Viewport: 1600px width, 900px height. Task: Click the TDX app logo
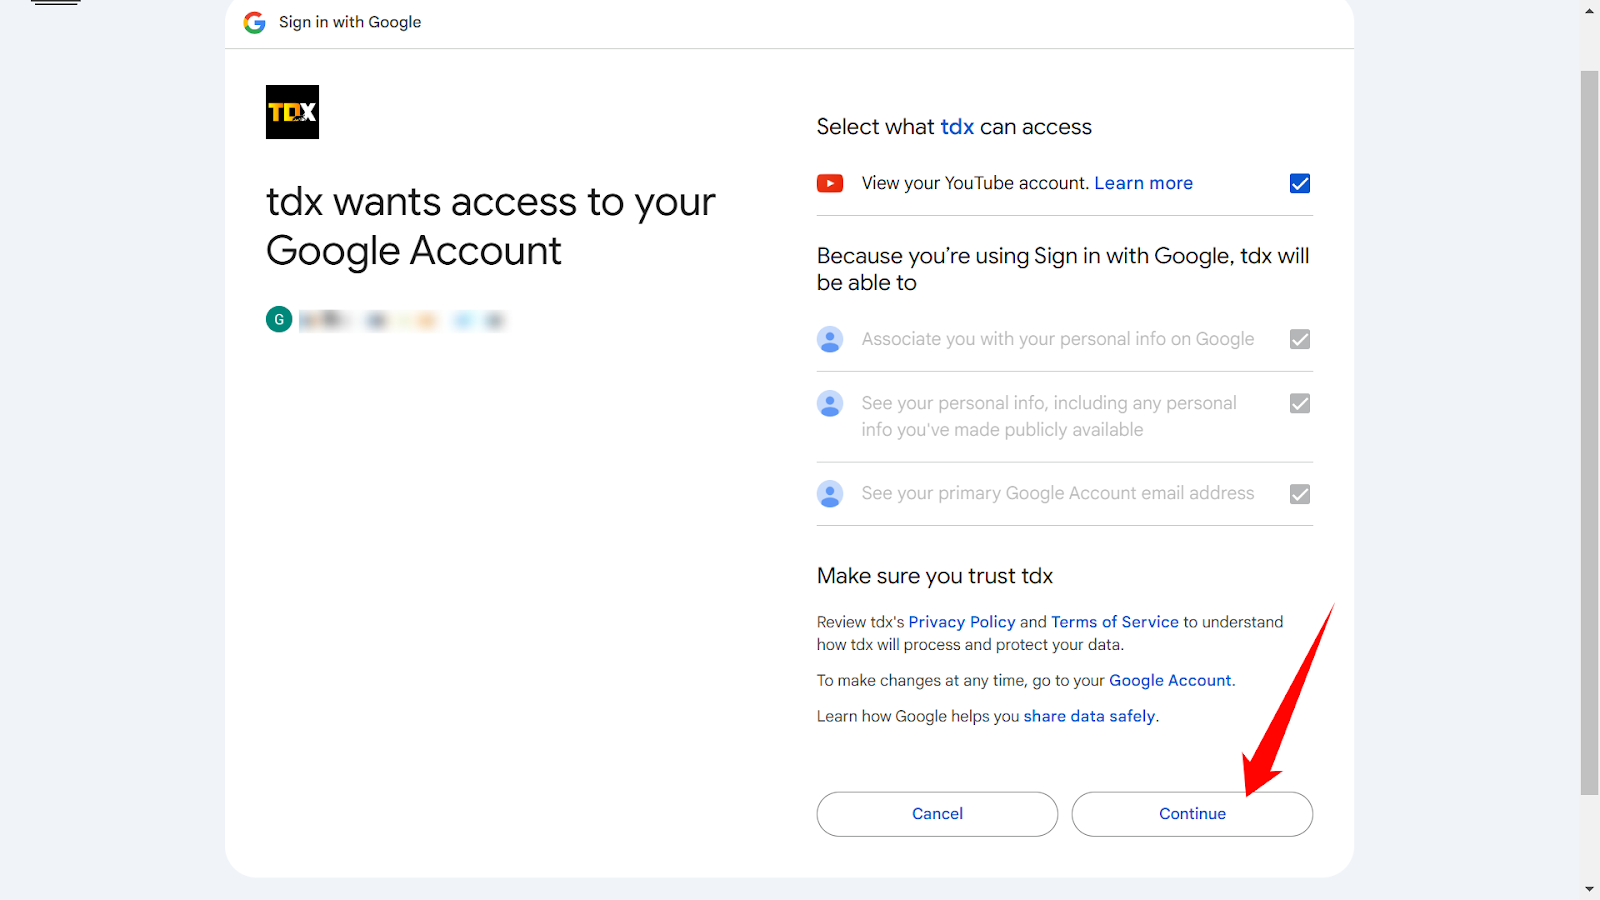[x=292, y=112]
